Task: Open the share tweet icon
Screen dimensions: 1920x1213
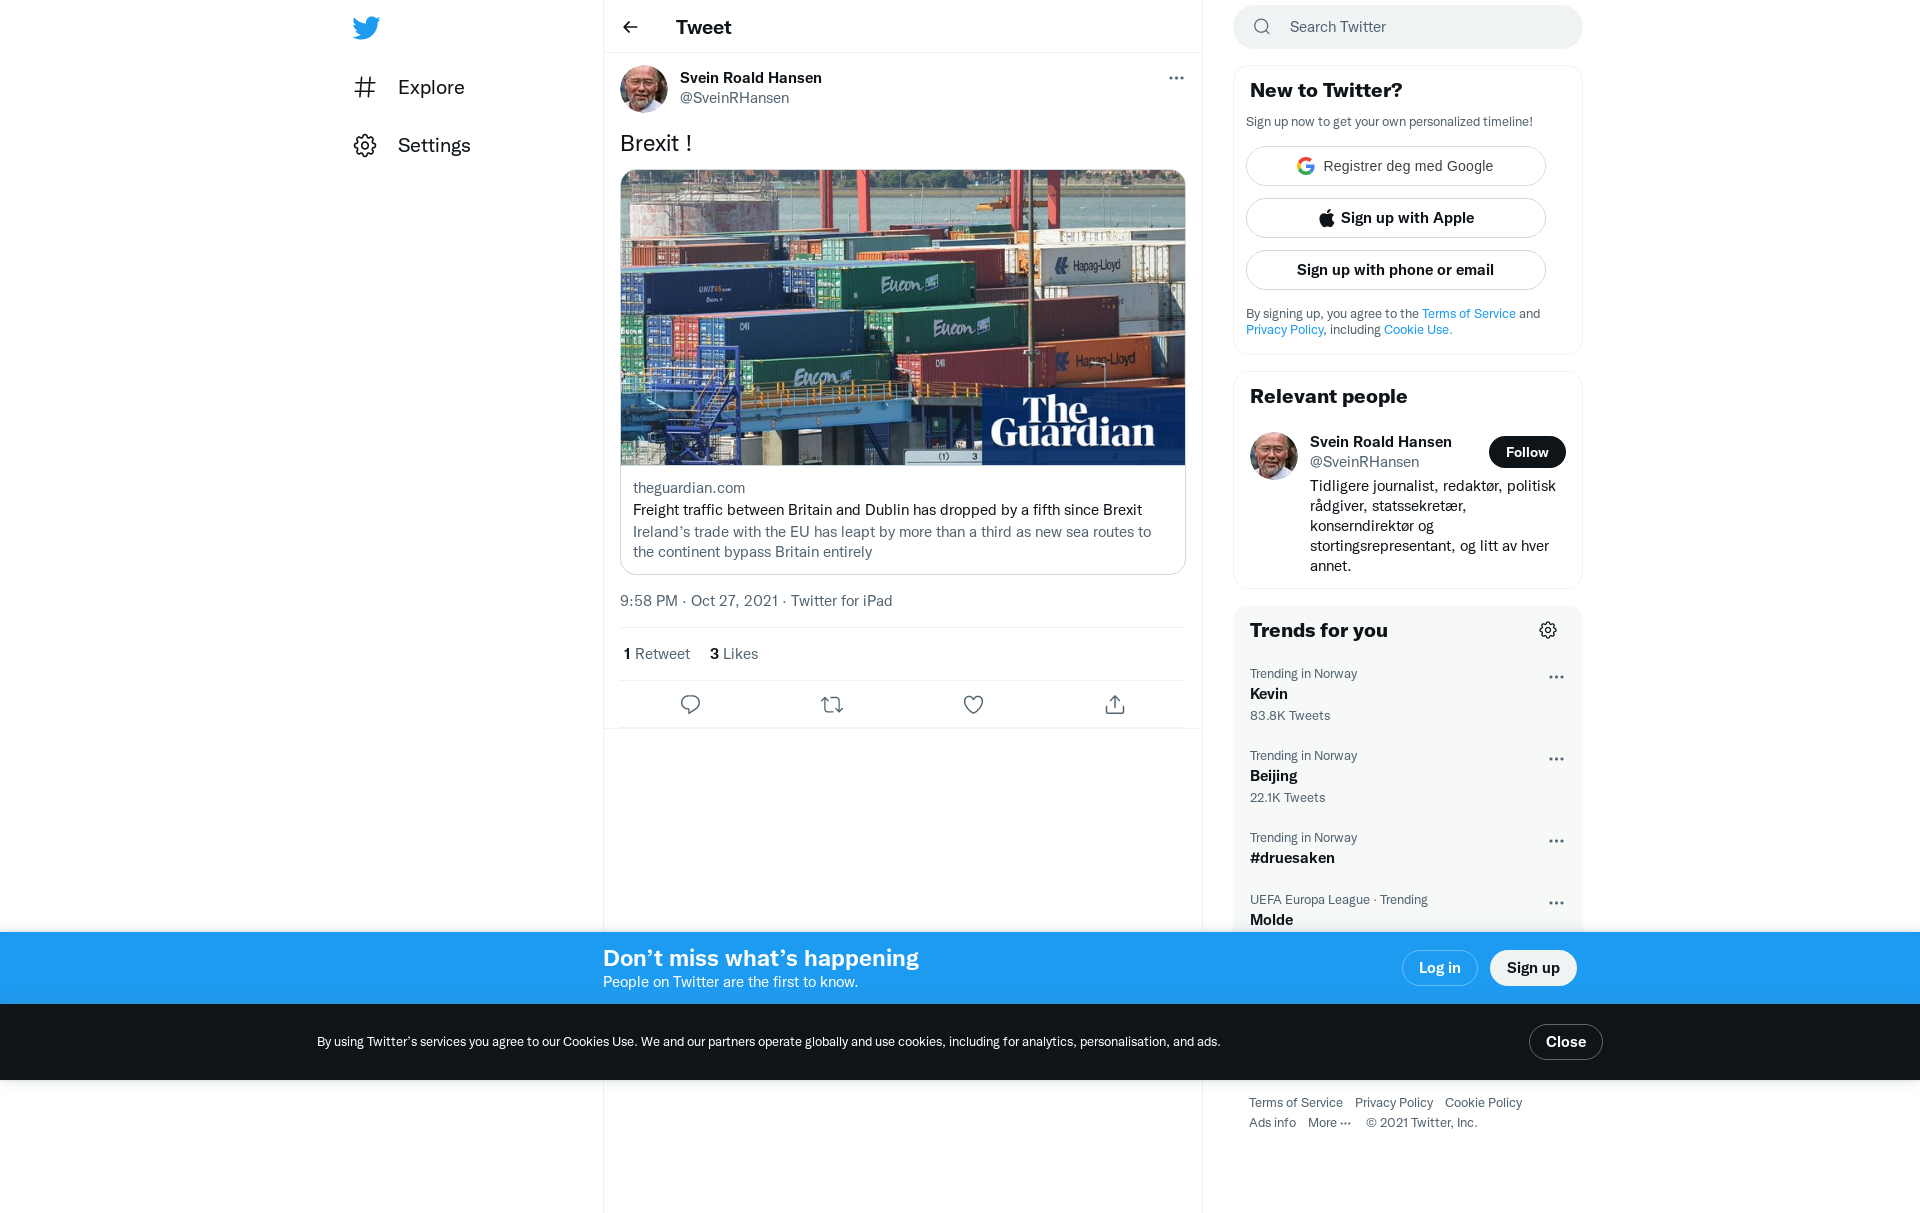Action: click(x=1115, y=705)
